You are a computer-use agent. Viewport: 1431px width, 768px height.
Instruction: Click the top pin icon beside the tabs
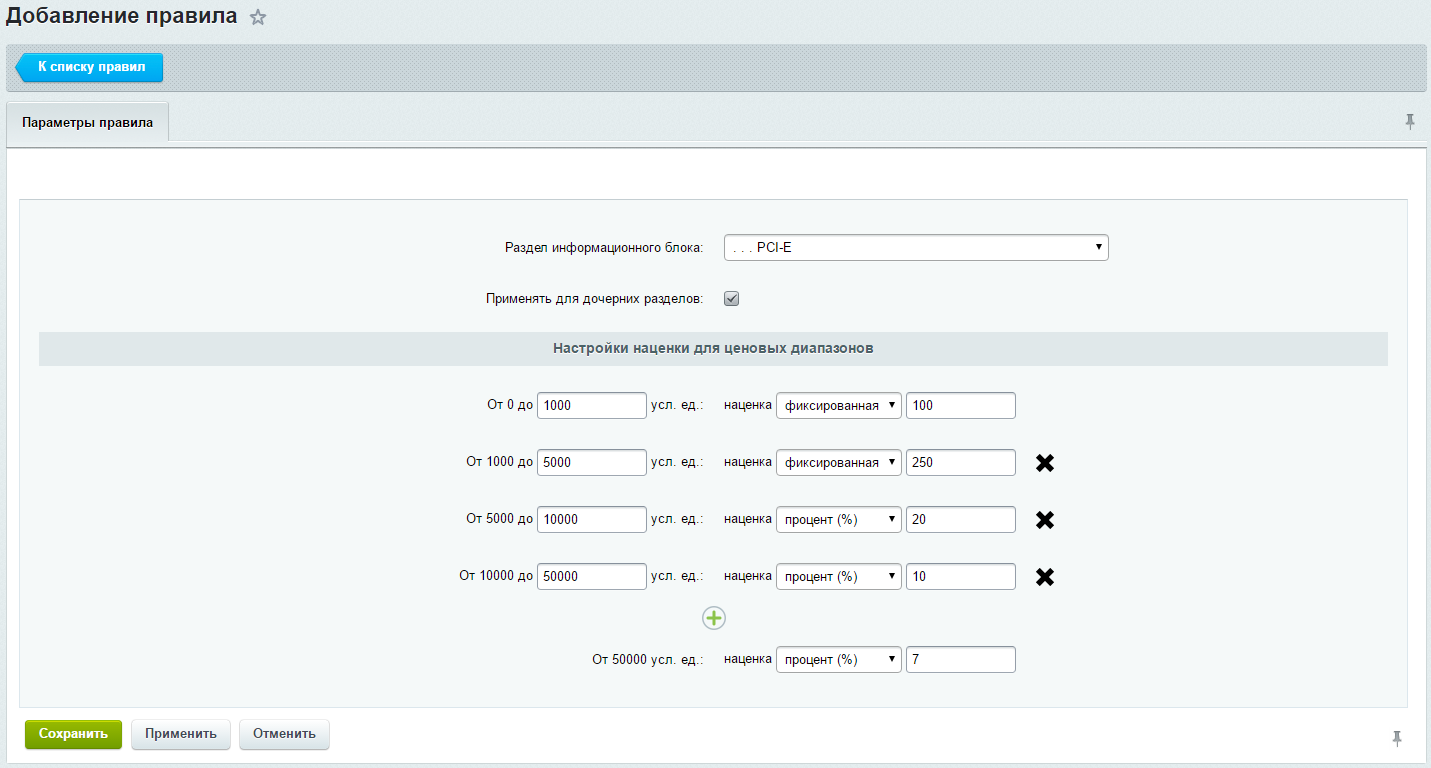click(x=1410, y=121)
